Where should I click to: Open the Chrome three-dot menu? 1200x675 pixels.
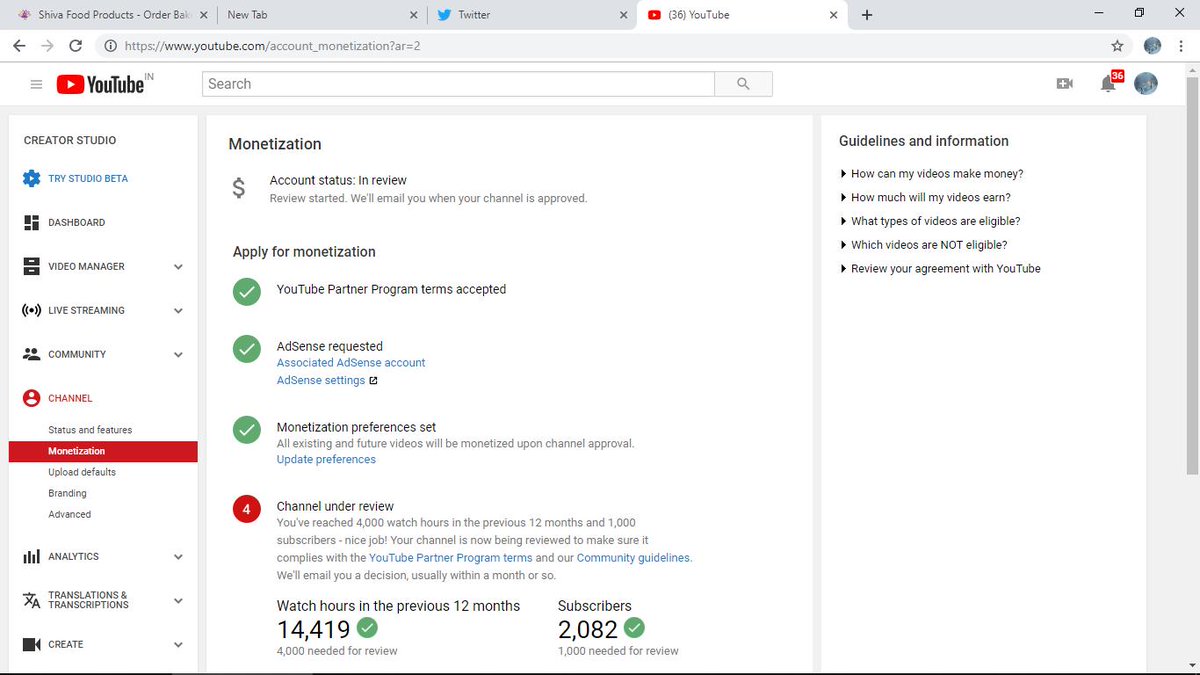[1181, 46]
